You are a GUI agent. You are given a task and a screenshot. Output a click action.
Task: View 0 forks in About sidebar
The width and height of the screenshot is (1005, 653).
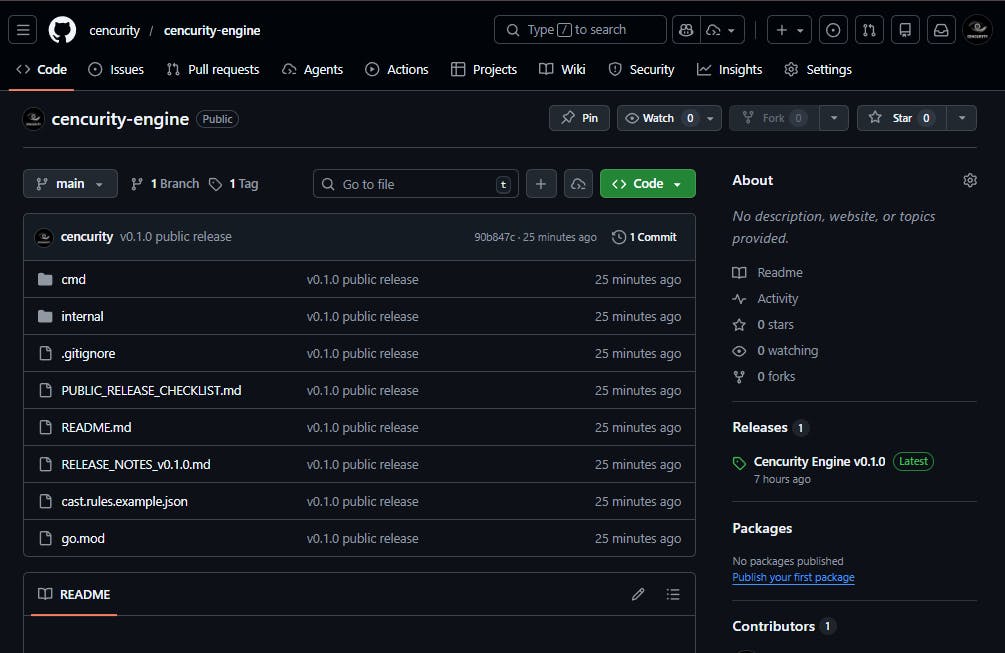(x=764, y=377)
